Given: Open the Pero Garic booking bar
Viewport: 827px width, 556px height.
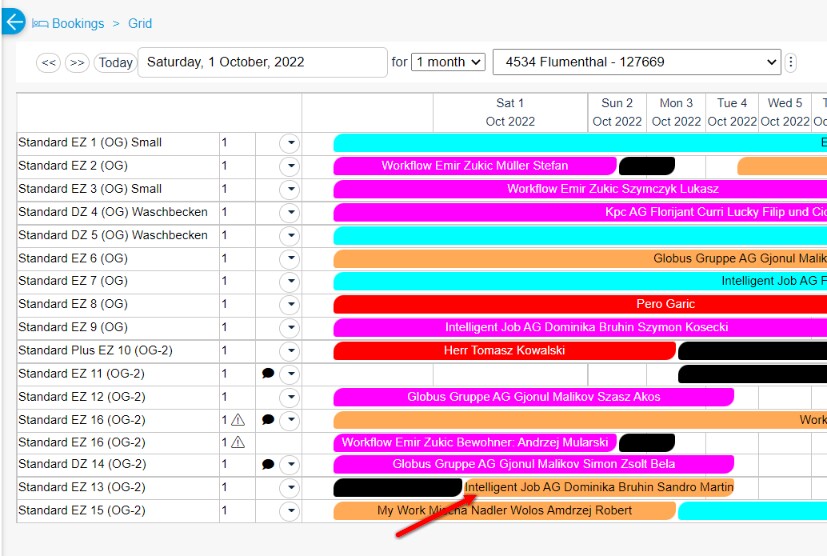Looking at the screenshot, I should [580, 304].
